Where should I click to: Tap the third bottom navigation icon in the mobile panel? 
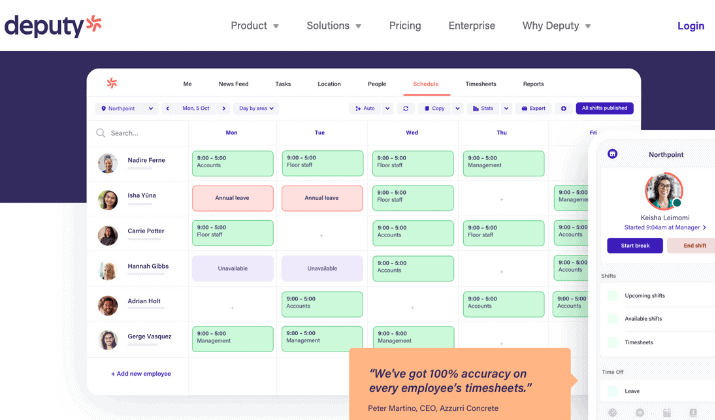click(667, 413)
